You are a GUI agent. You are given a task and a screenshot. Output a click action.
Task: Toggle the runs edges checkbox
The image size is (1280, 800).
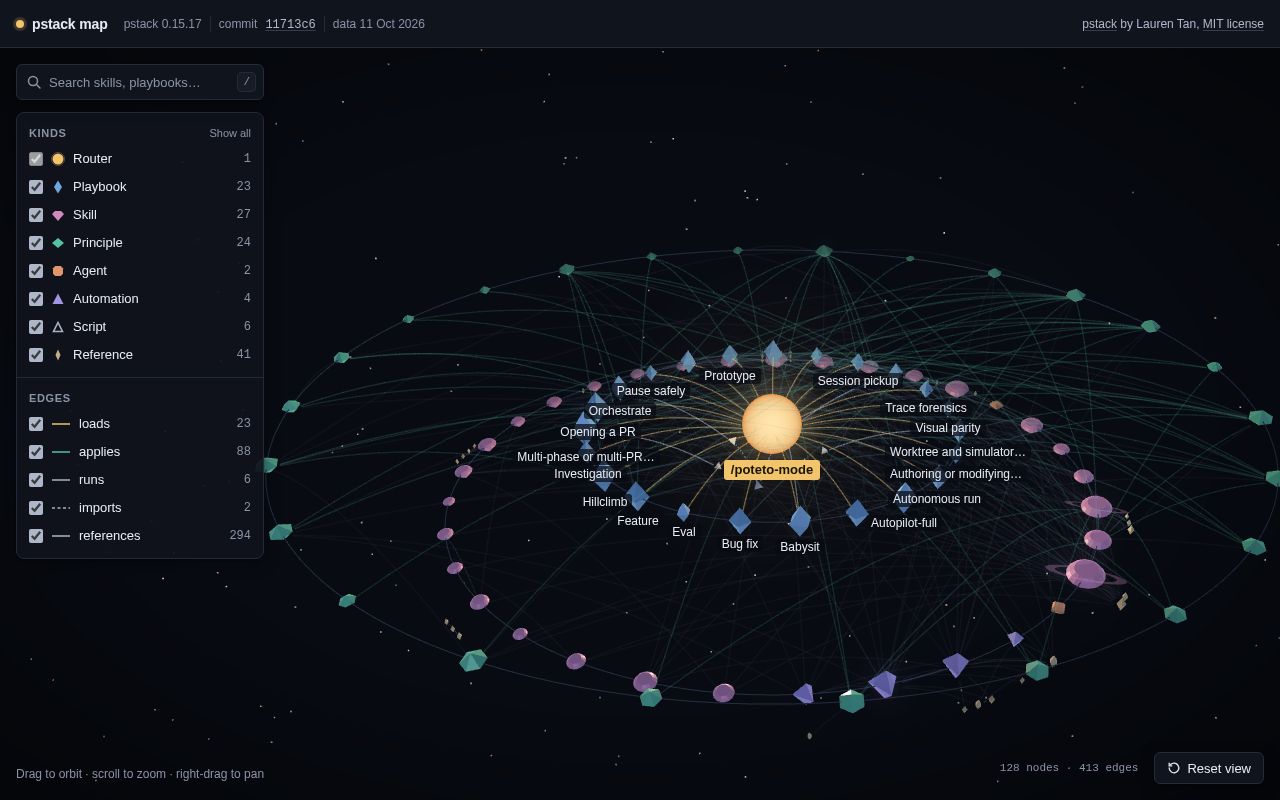36,480
